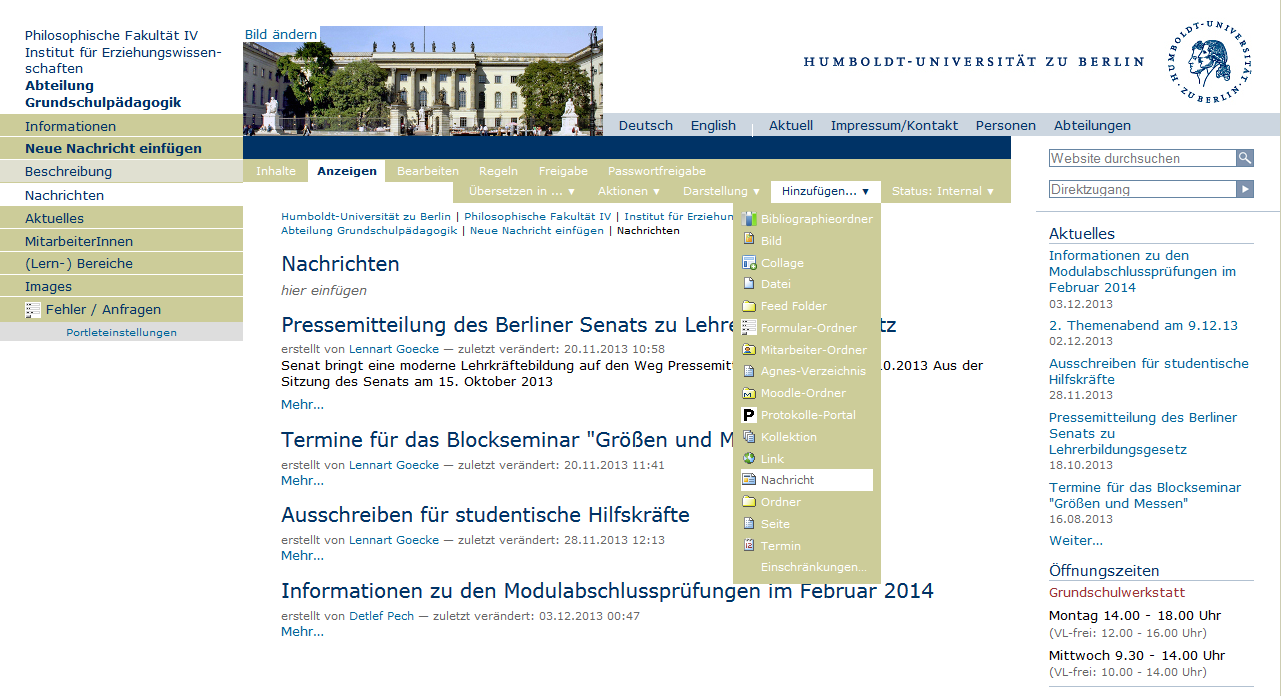
Task: Collapse the Hinzufügen dropdown menu
Action: pos(826,191)
